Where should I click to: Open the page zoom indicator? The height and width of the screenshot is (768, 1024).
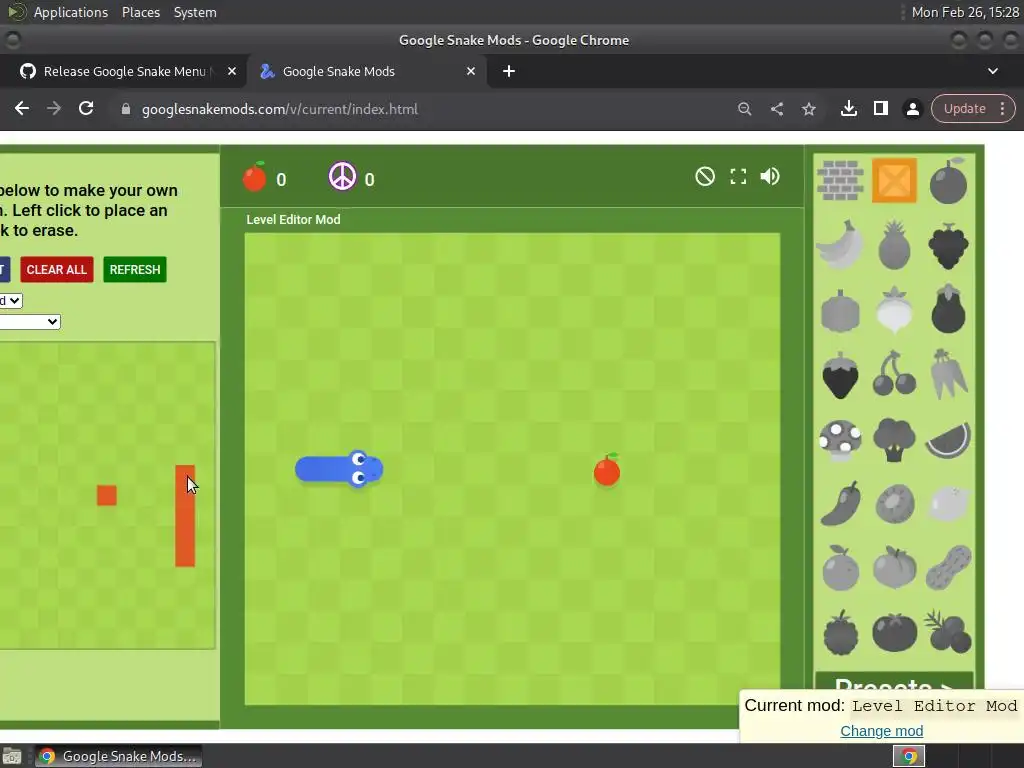tap(744, 109)
